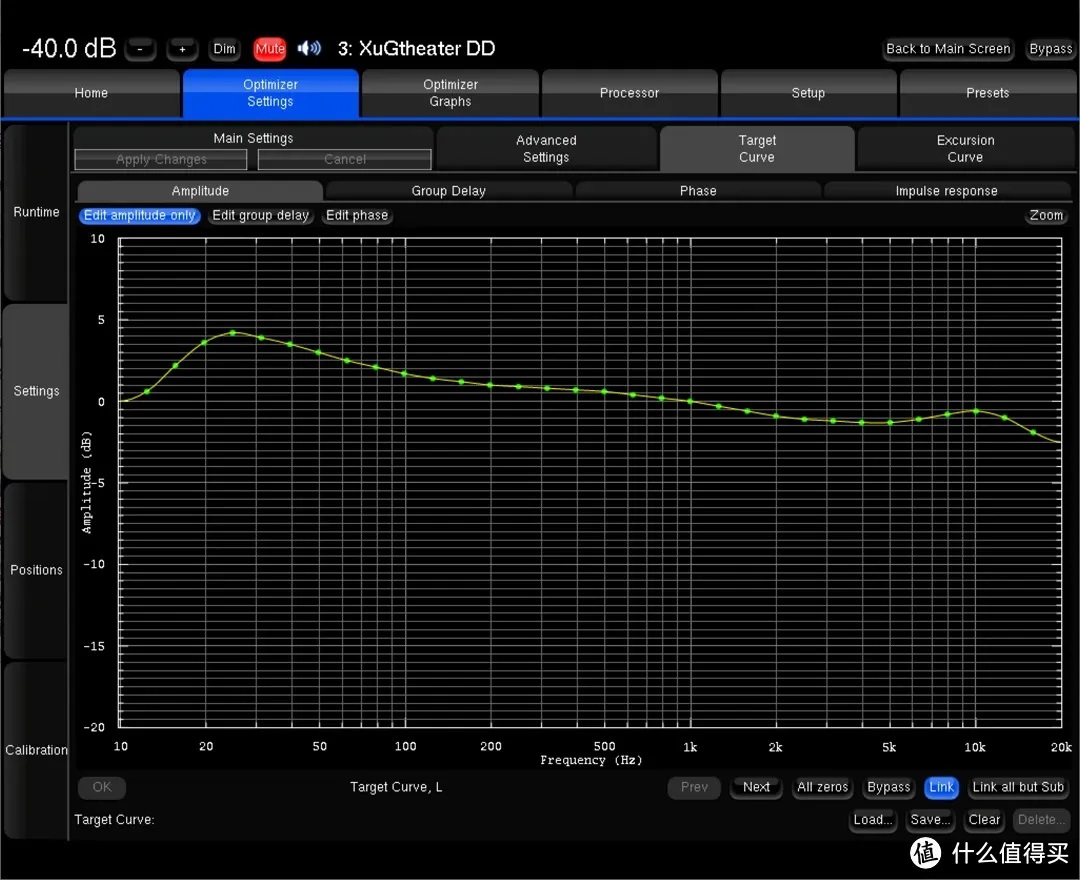The width and height of the screenshot is (1080, 880).
Task: Select the Amplitude graph tab
Action: (x=200, y=191)
